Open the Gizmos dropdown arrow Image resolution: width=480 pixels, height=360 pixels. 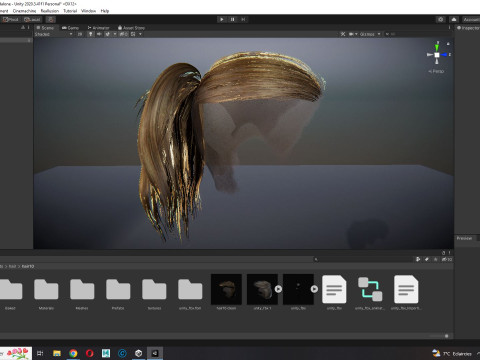pos(379,34)
